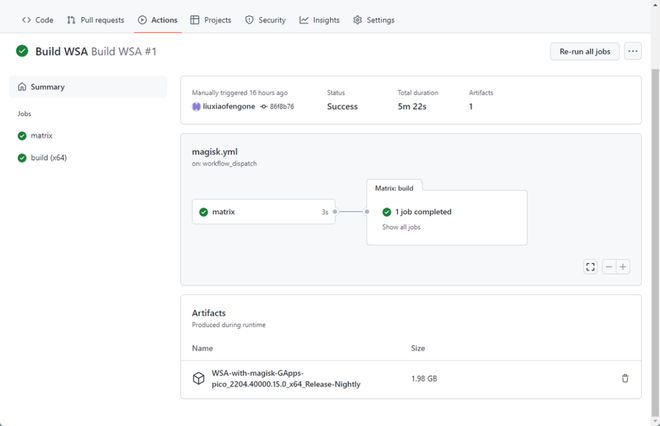
Task: Open the Insights tab
Action: click(x=320, y=20)
